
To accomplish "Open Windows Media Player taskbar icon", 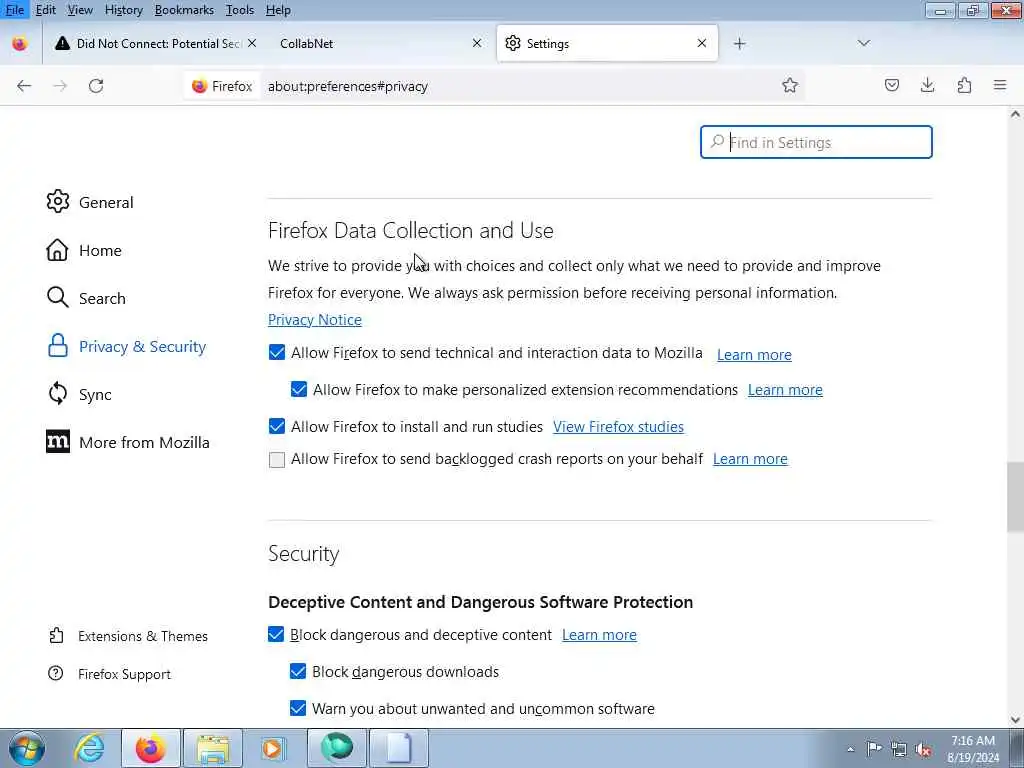I will (273, 748).
